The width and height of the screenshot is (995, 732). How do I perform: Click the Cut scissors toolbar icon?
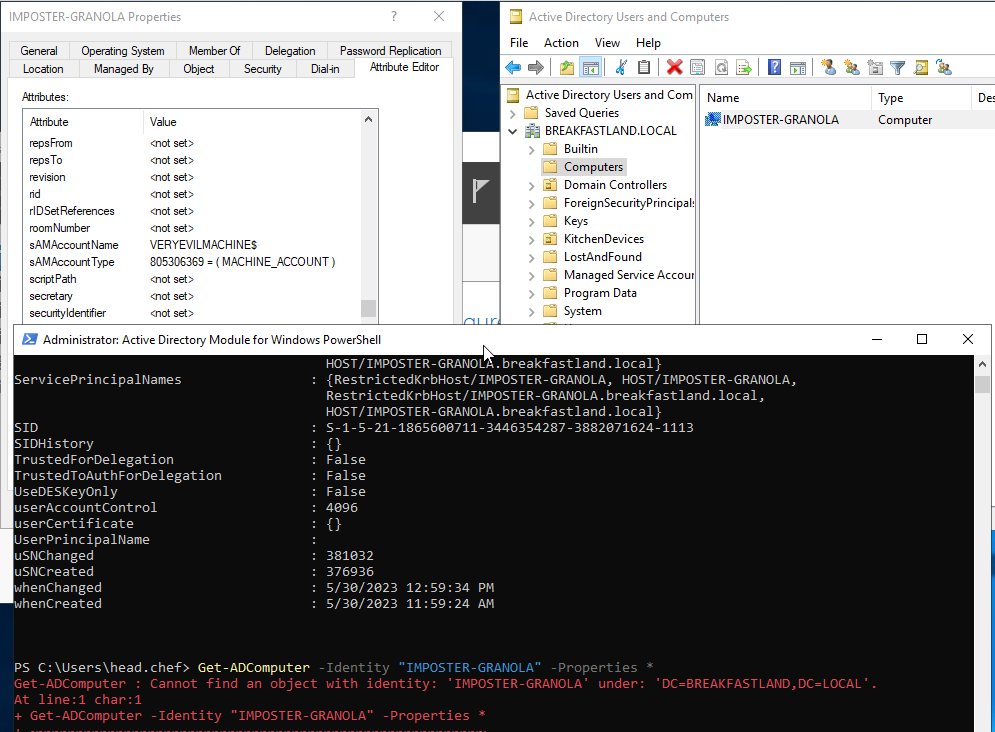coord(621,67)
